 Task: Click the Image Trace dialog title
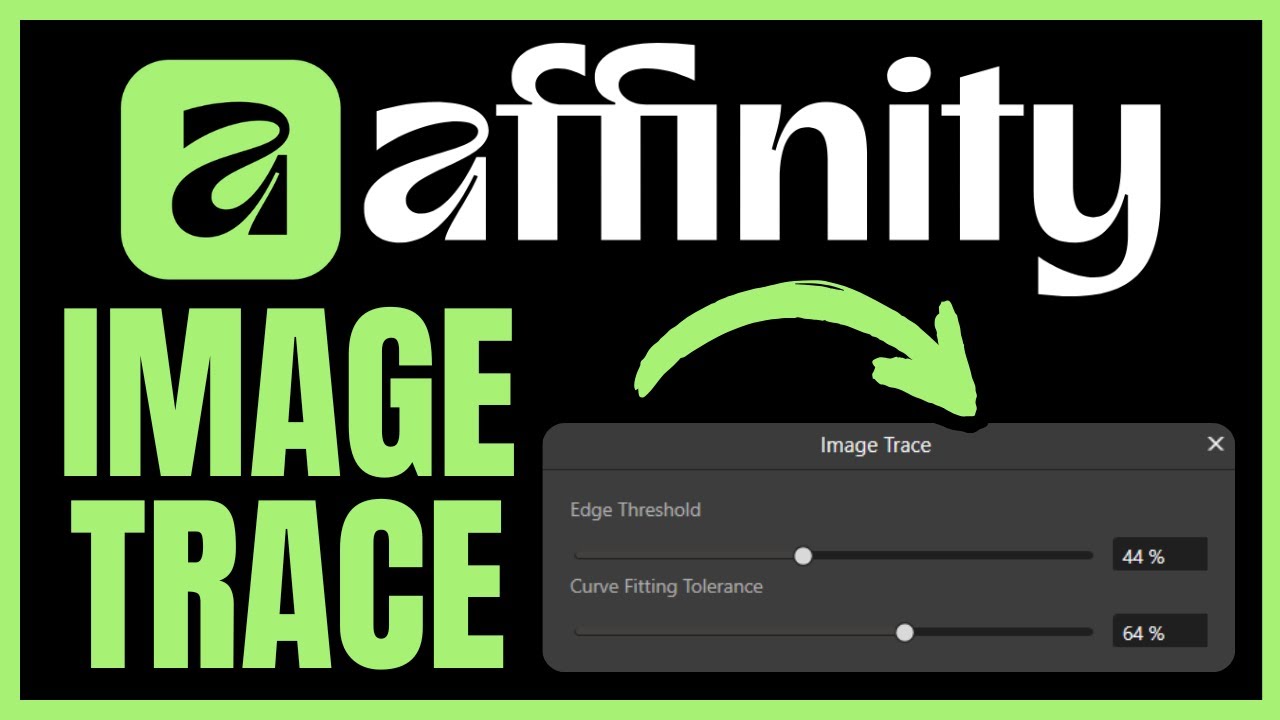coord(875,445)
